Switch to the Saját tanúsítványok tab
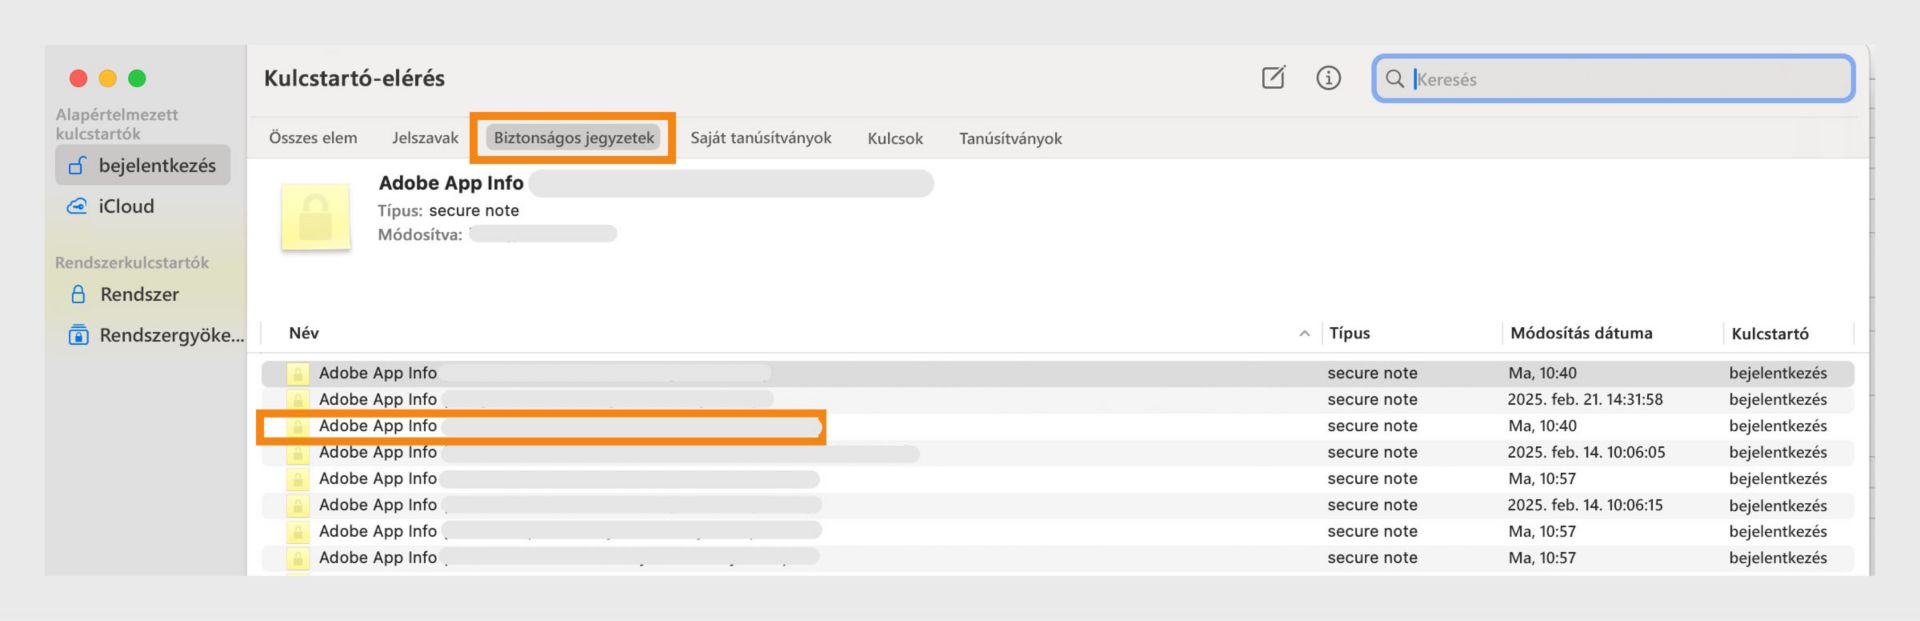 point(761,138)
